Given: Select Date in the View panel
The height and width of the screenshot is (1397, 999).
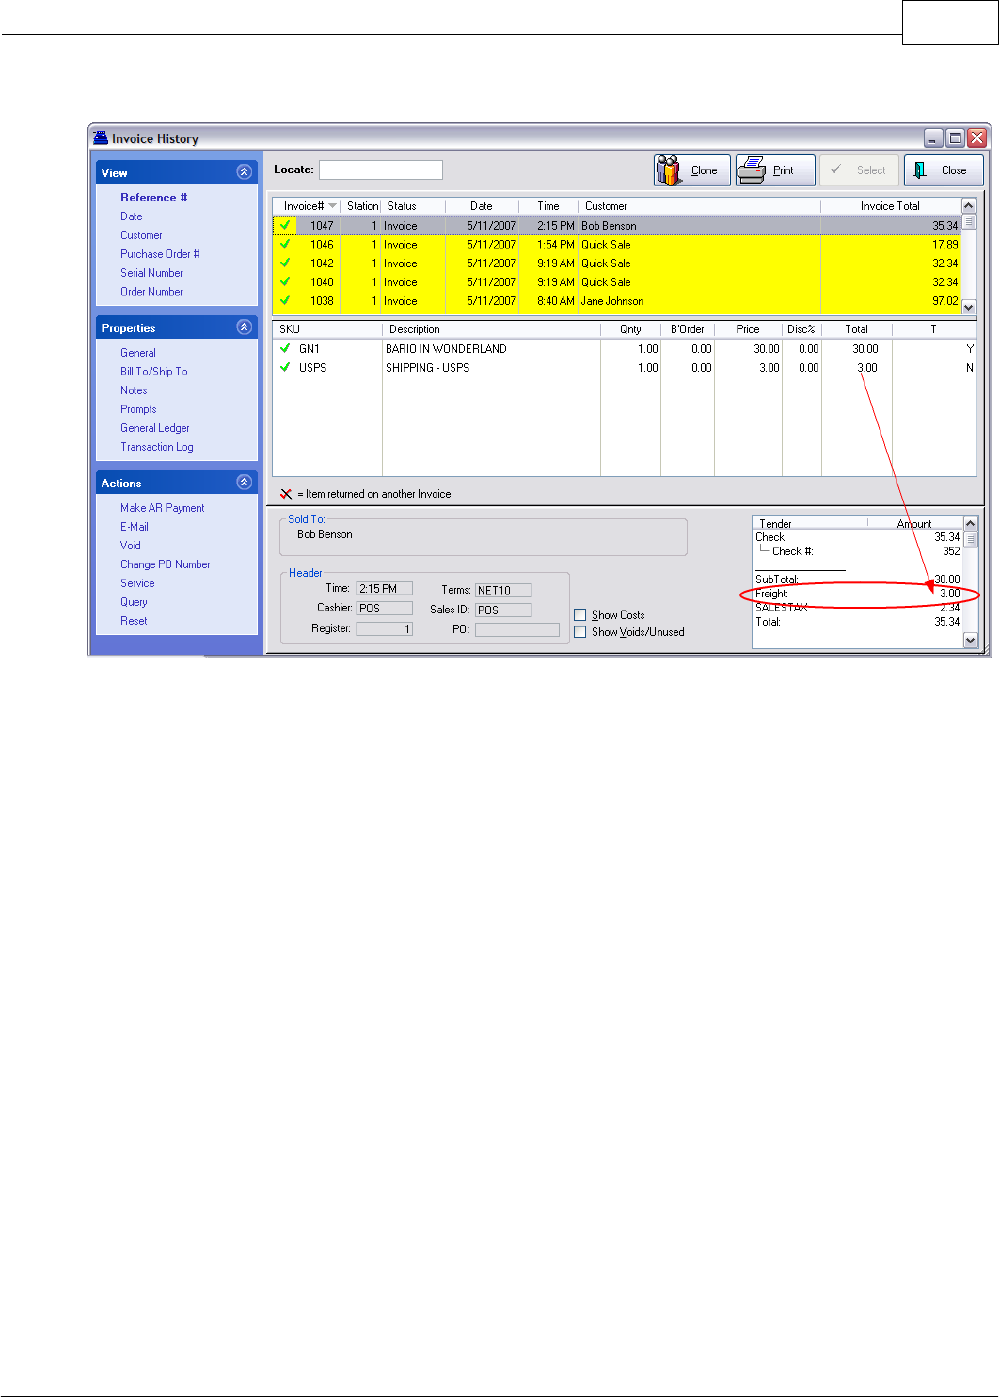Looking at the screenshot, I should [x=131, y=216].
